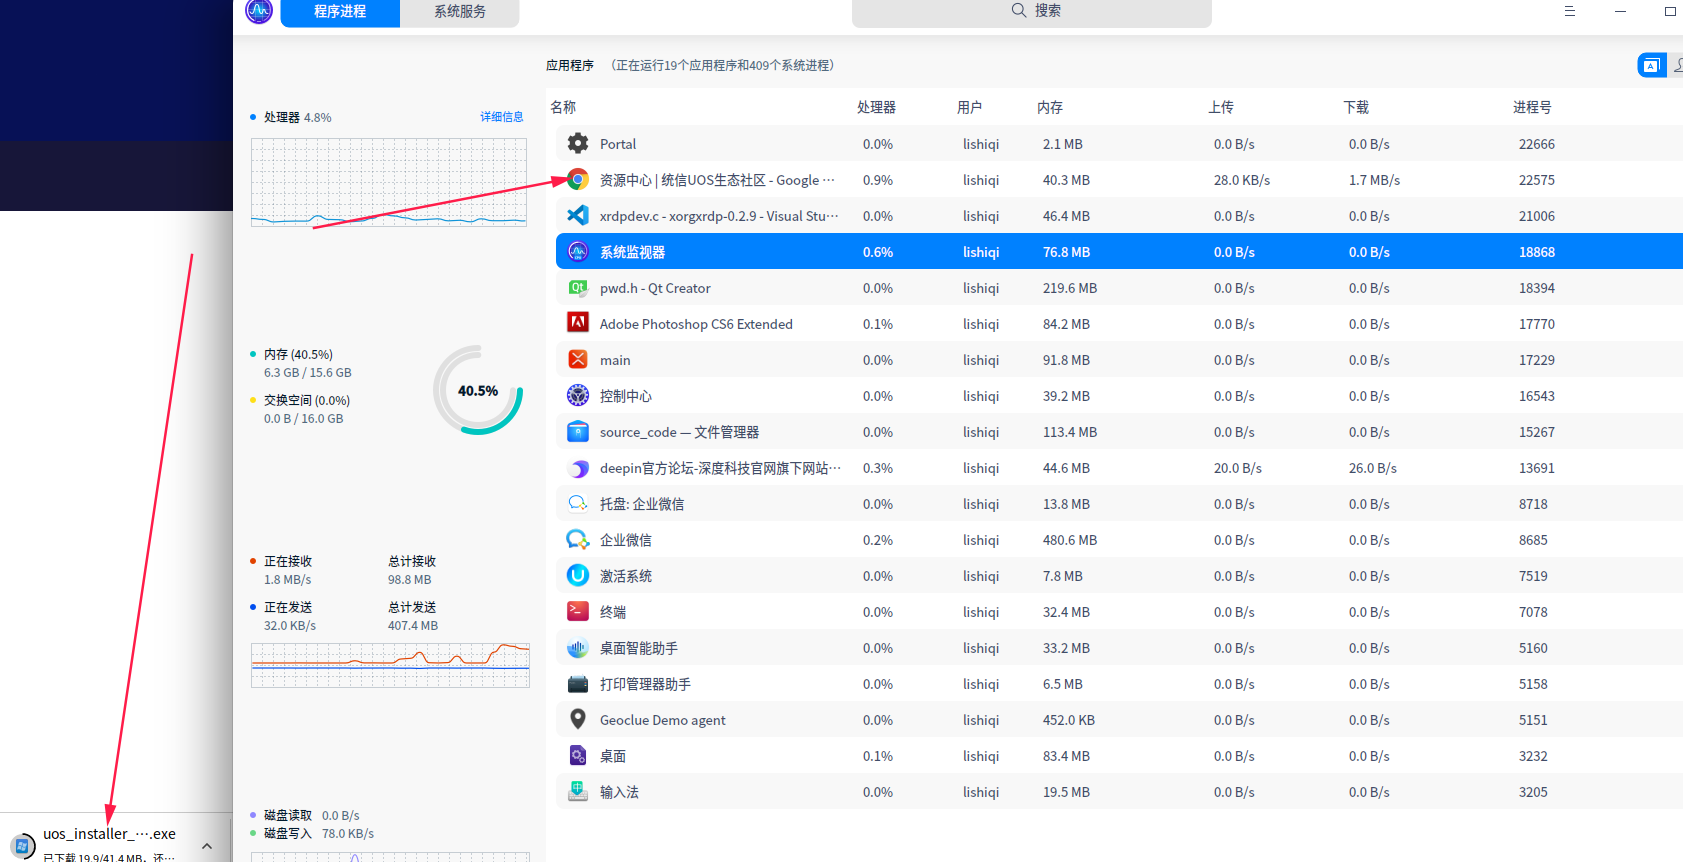Click the 终端 terminal icon
Screen dimensions: 1683x862
click(x=578, y=611)
